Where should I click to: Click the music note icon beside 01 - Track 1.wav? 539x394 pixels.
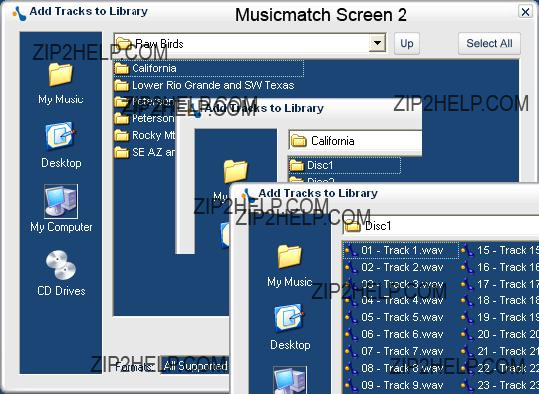[x=351, y=251]
